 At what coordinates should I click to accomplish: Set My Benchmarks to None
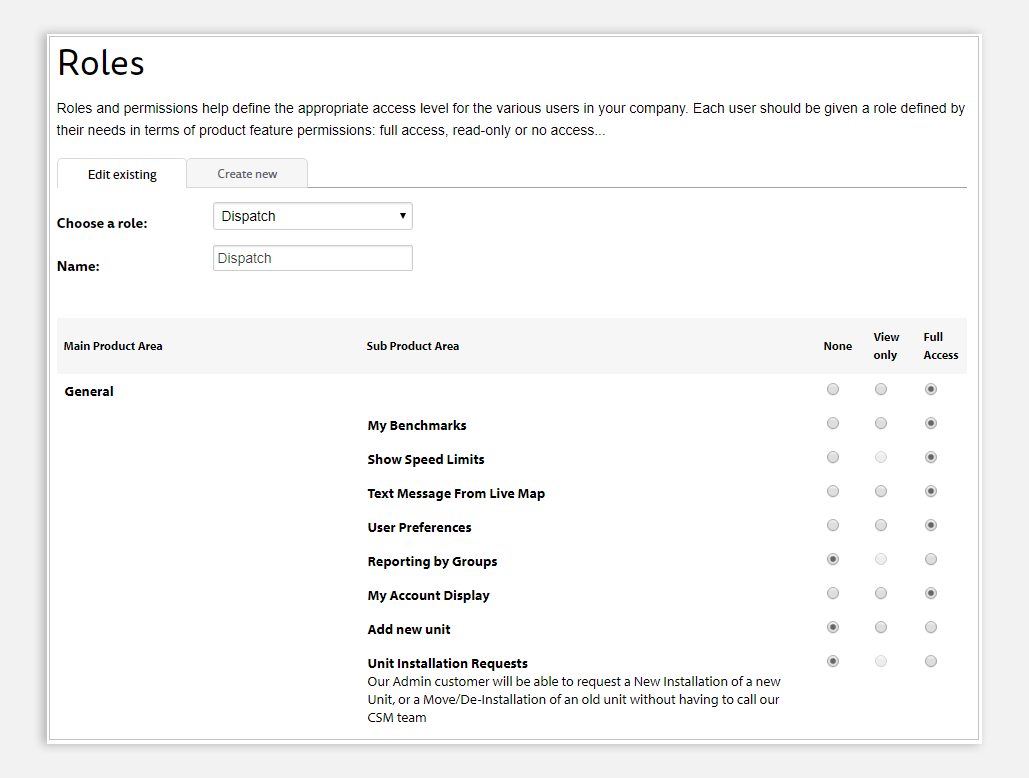pyautogui.click(x=833, y=423)
